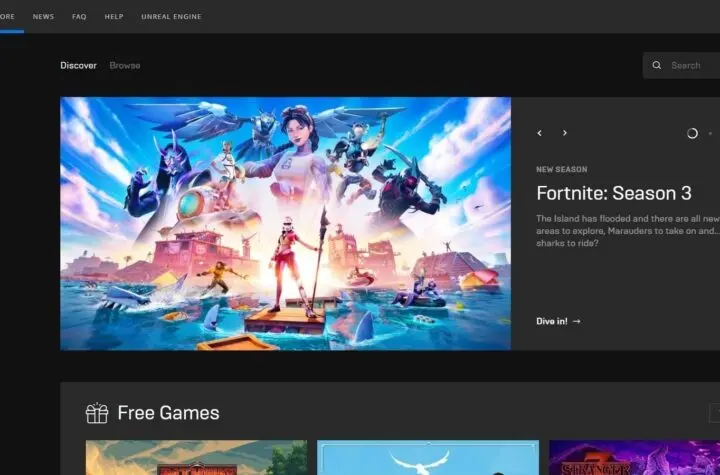This screenshot has width=720, height=475.
Task: Show the next carousel slide arrow
Action: tap(565, 133)
